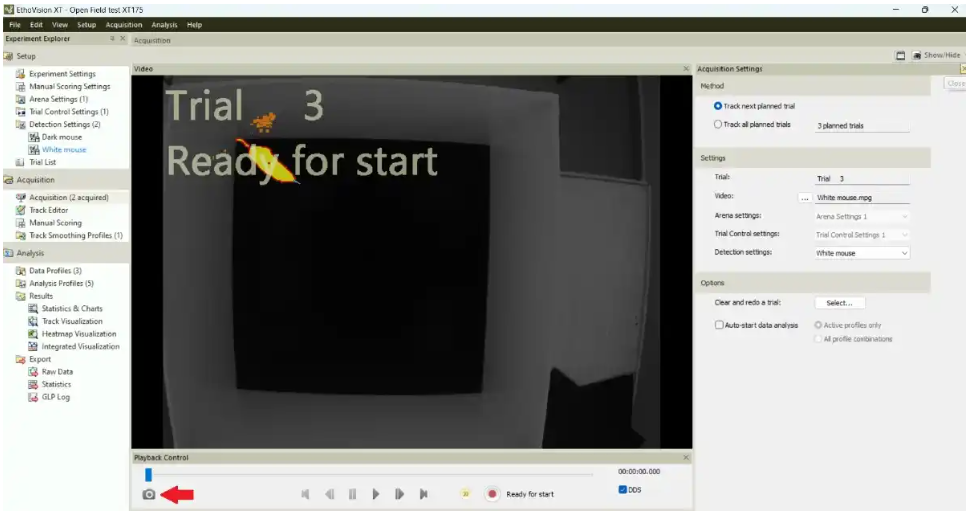The image size is (972, 518).
Task: Click the camera snapshot icon in Playback Control
Action: pos(149,494)
